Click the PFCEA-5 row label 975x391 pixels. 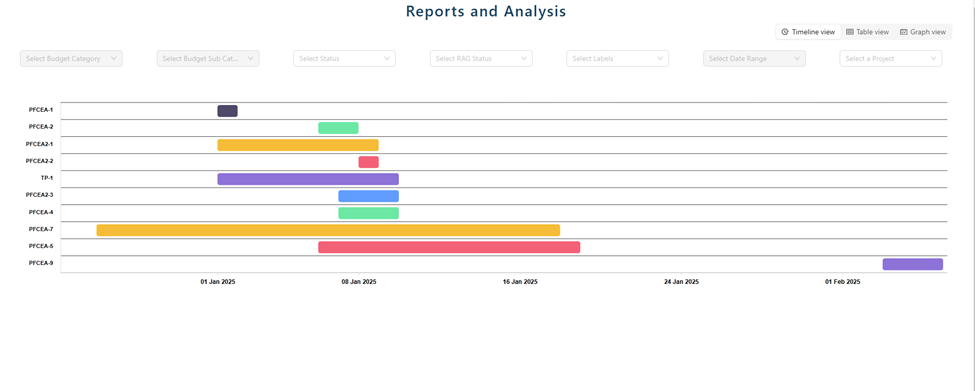click(41, 246)
